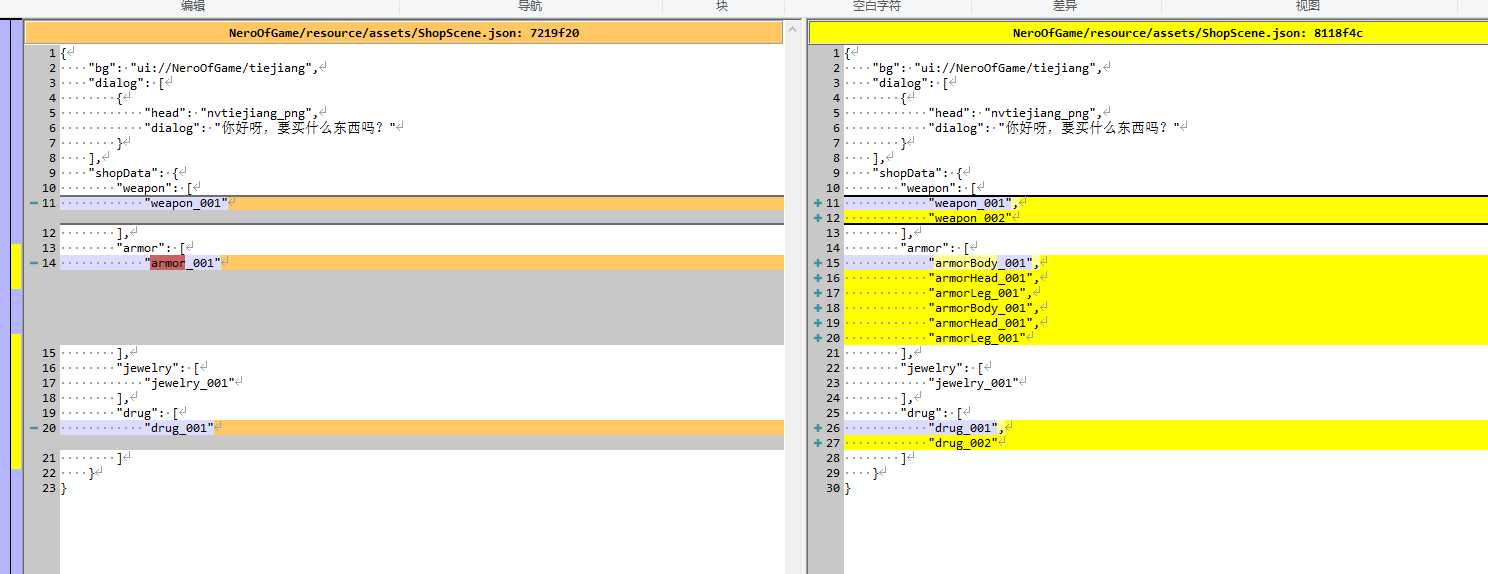The width and height of the screenshot is (1488, 574).
Task: Click added "weapon_001", line in right pane
Action: pos(1166,203)
